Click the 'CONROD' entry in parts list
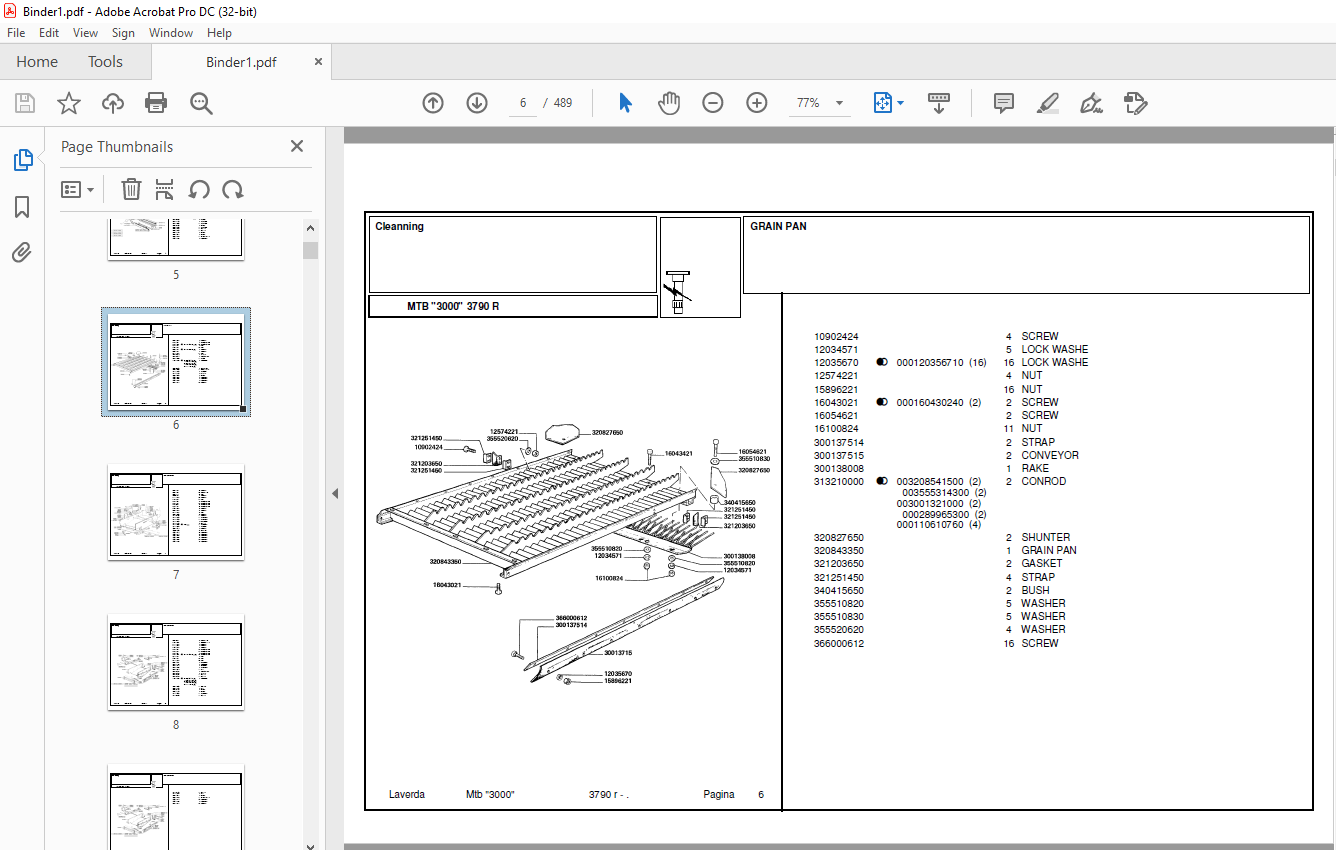Screen dimensions: 1336x850 coord(1044,482)
